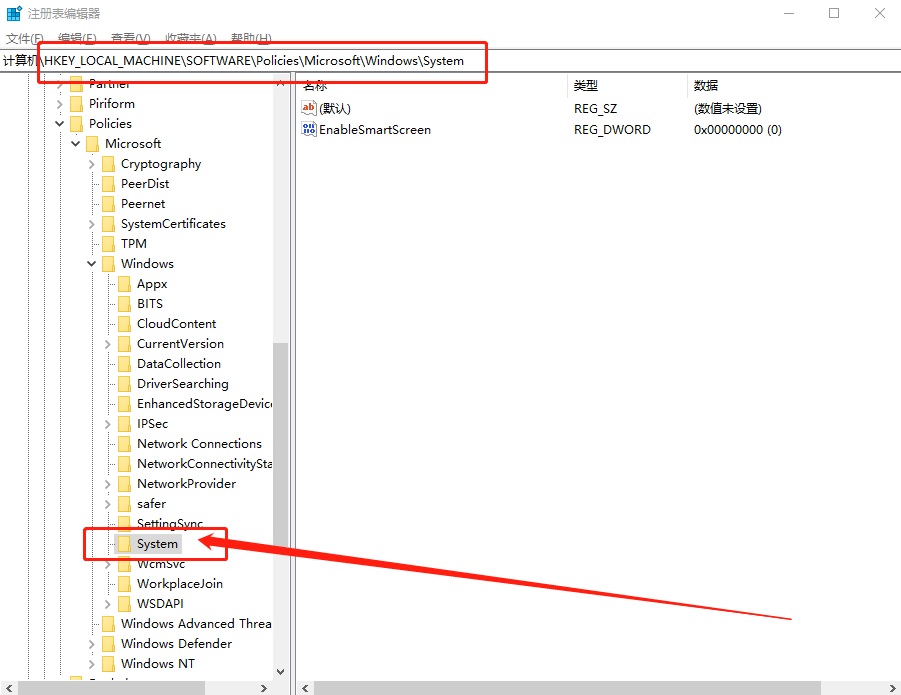Click the REG_SZ type cell
Screen dimensions: 901x695
point(595,109)
